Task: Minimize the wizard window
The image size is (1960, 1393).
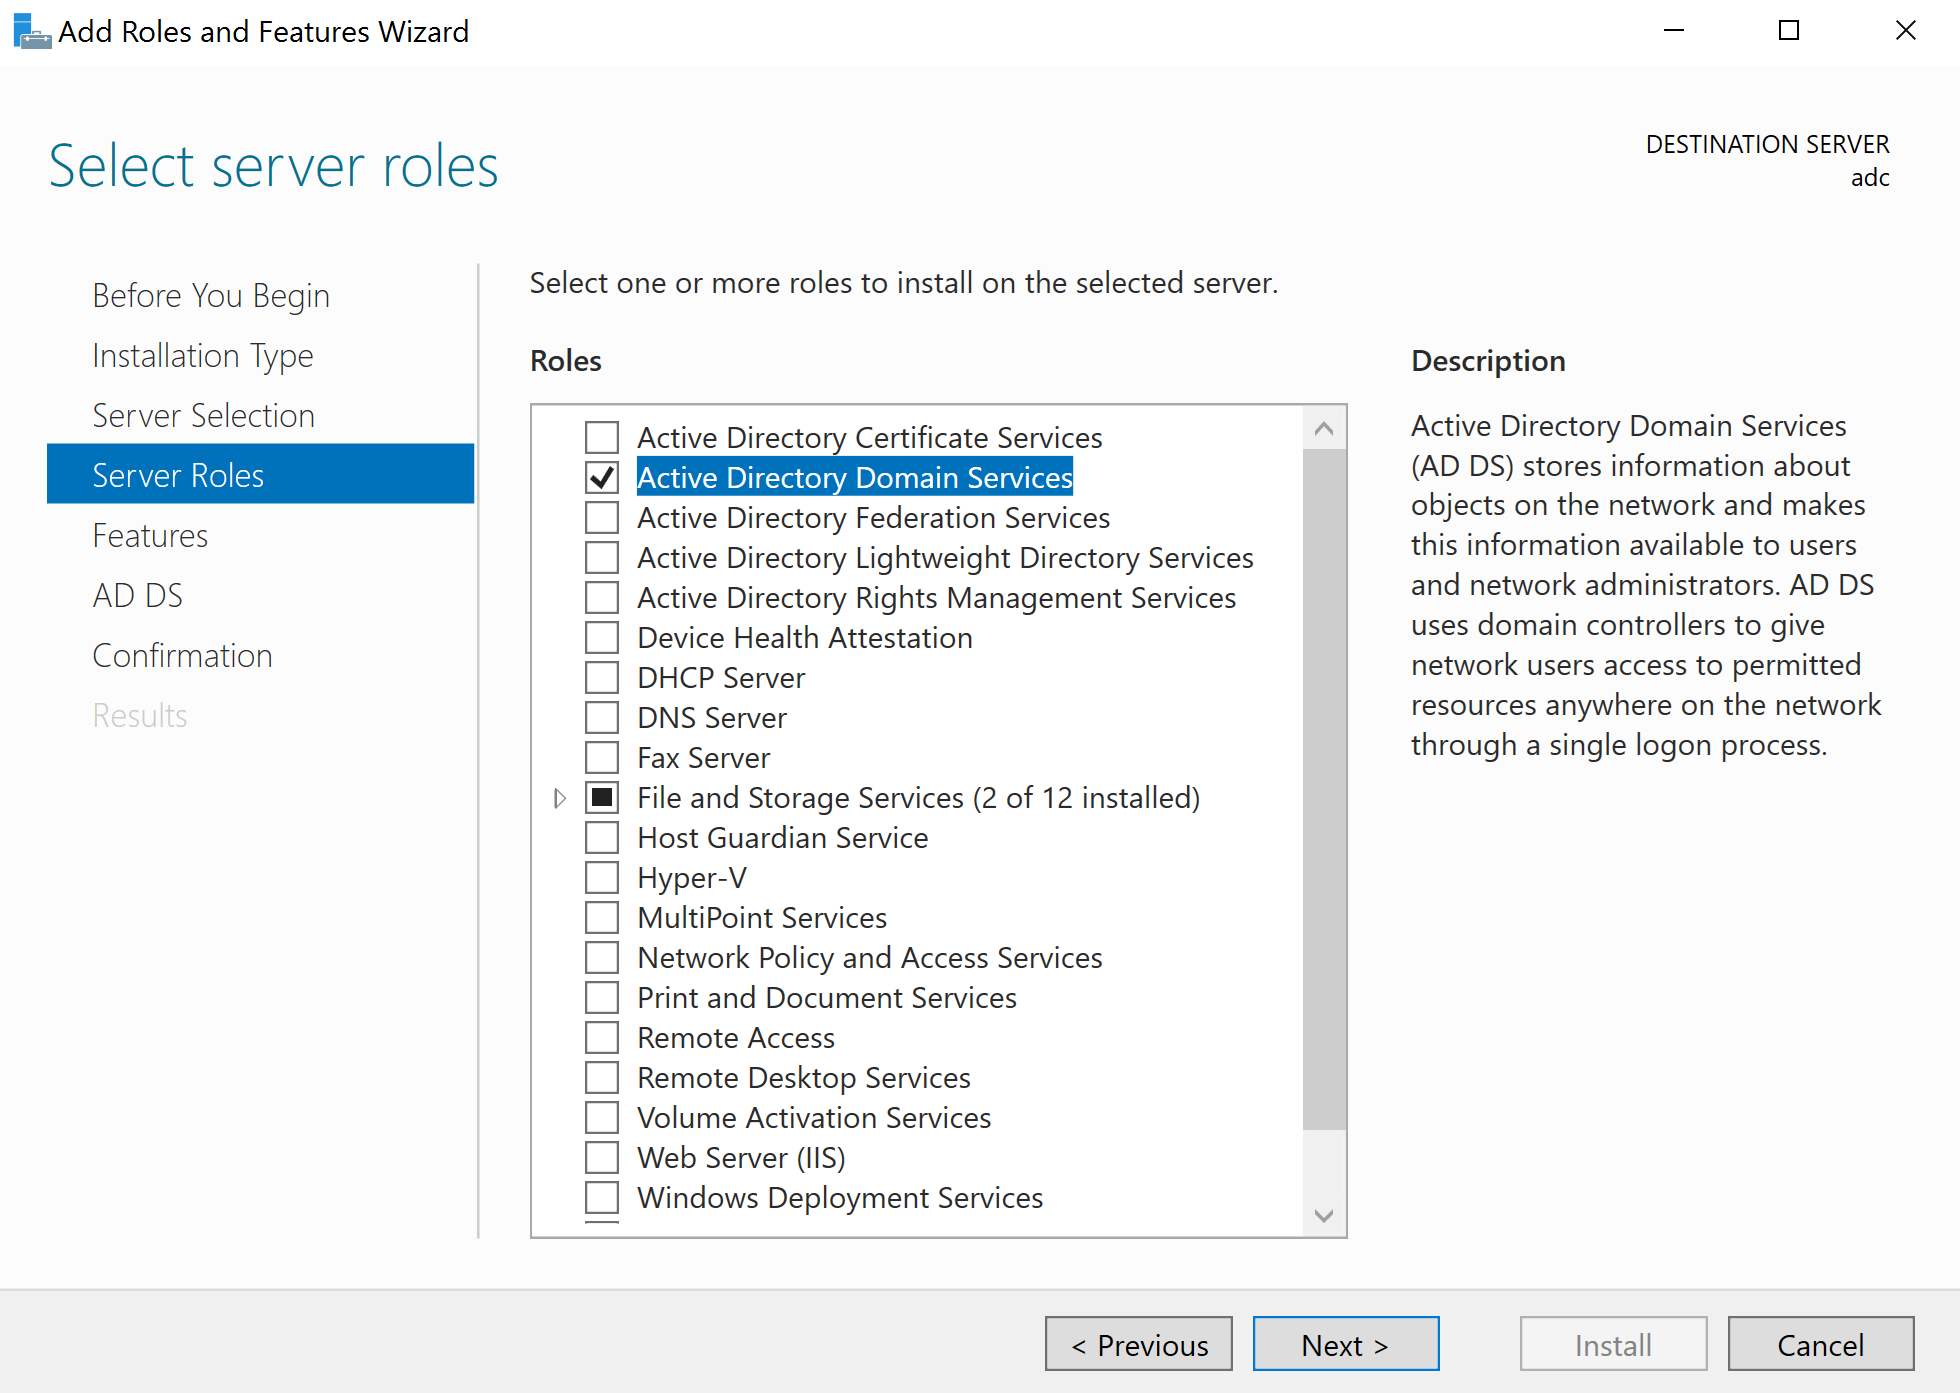Action: pyautogui.click(x=1674, y=31)
